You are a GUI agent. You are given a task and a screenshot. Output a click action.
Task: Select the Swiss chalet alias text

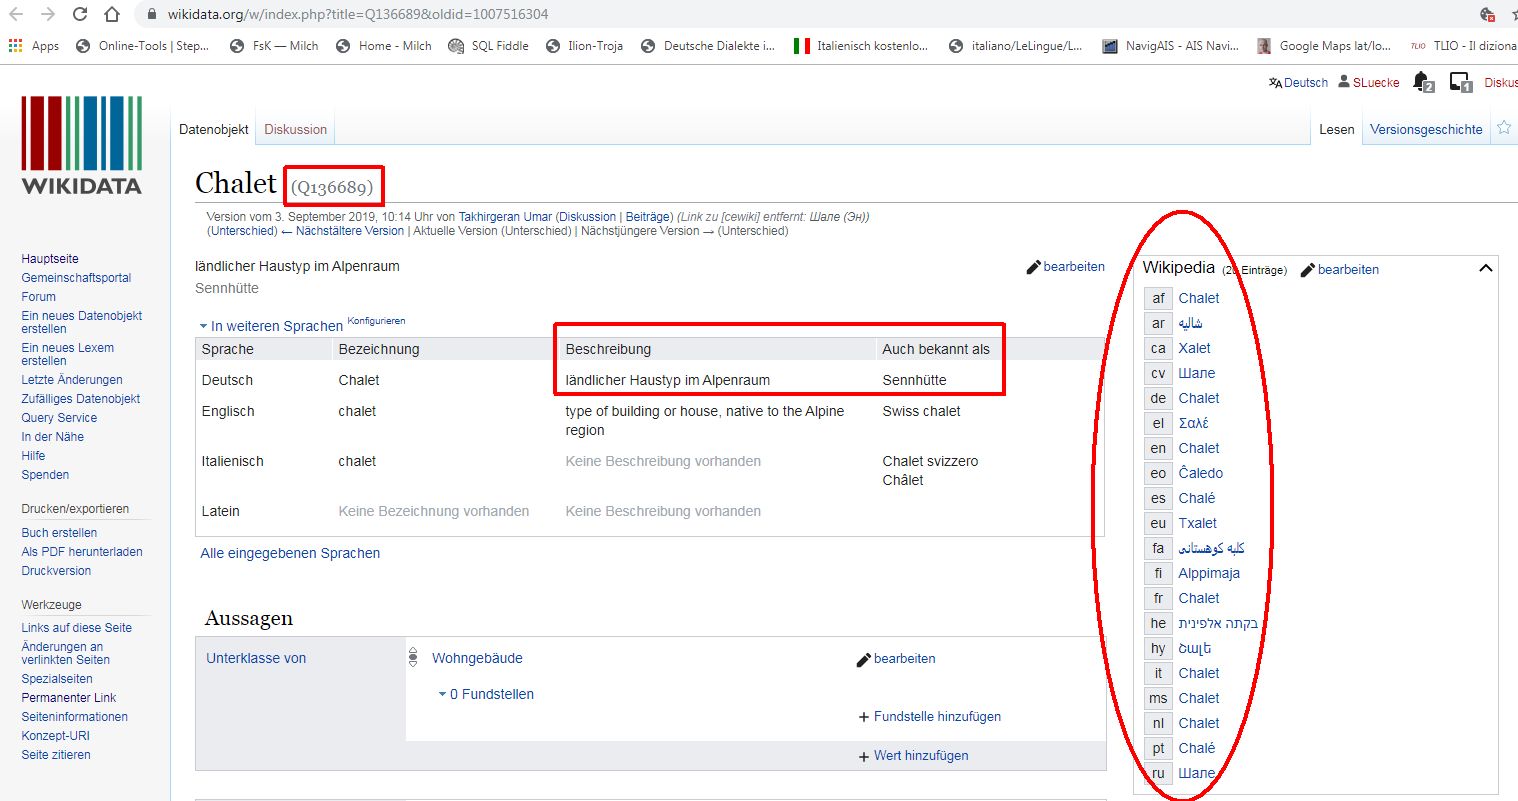pos(921,411)
